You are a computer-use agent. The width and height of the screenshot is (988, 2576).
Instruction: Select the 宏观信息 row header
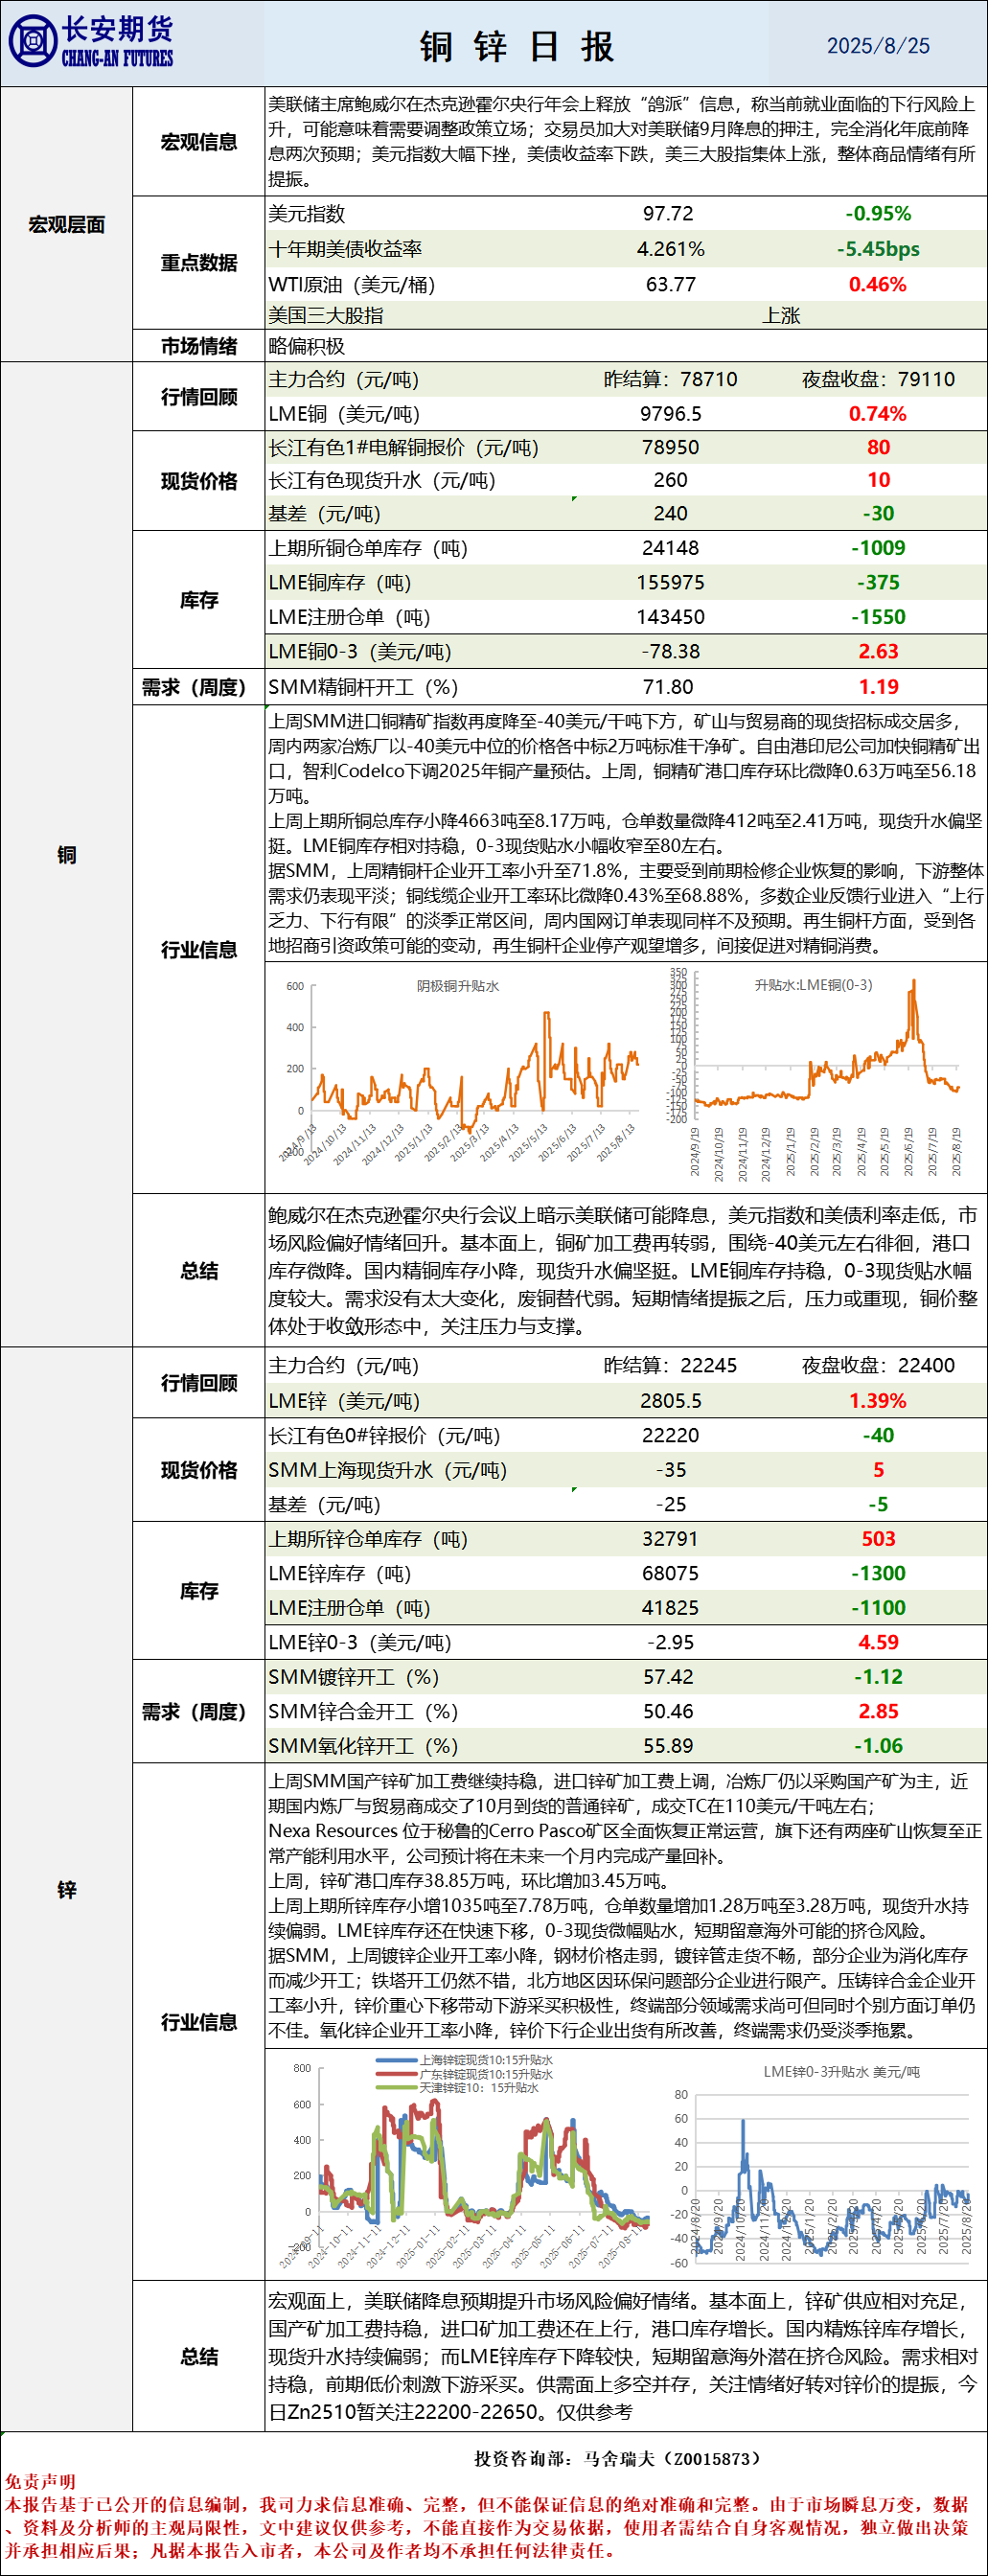pyautogui.click(x=199, y=142)
